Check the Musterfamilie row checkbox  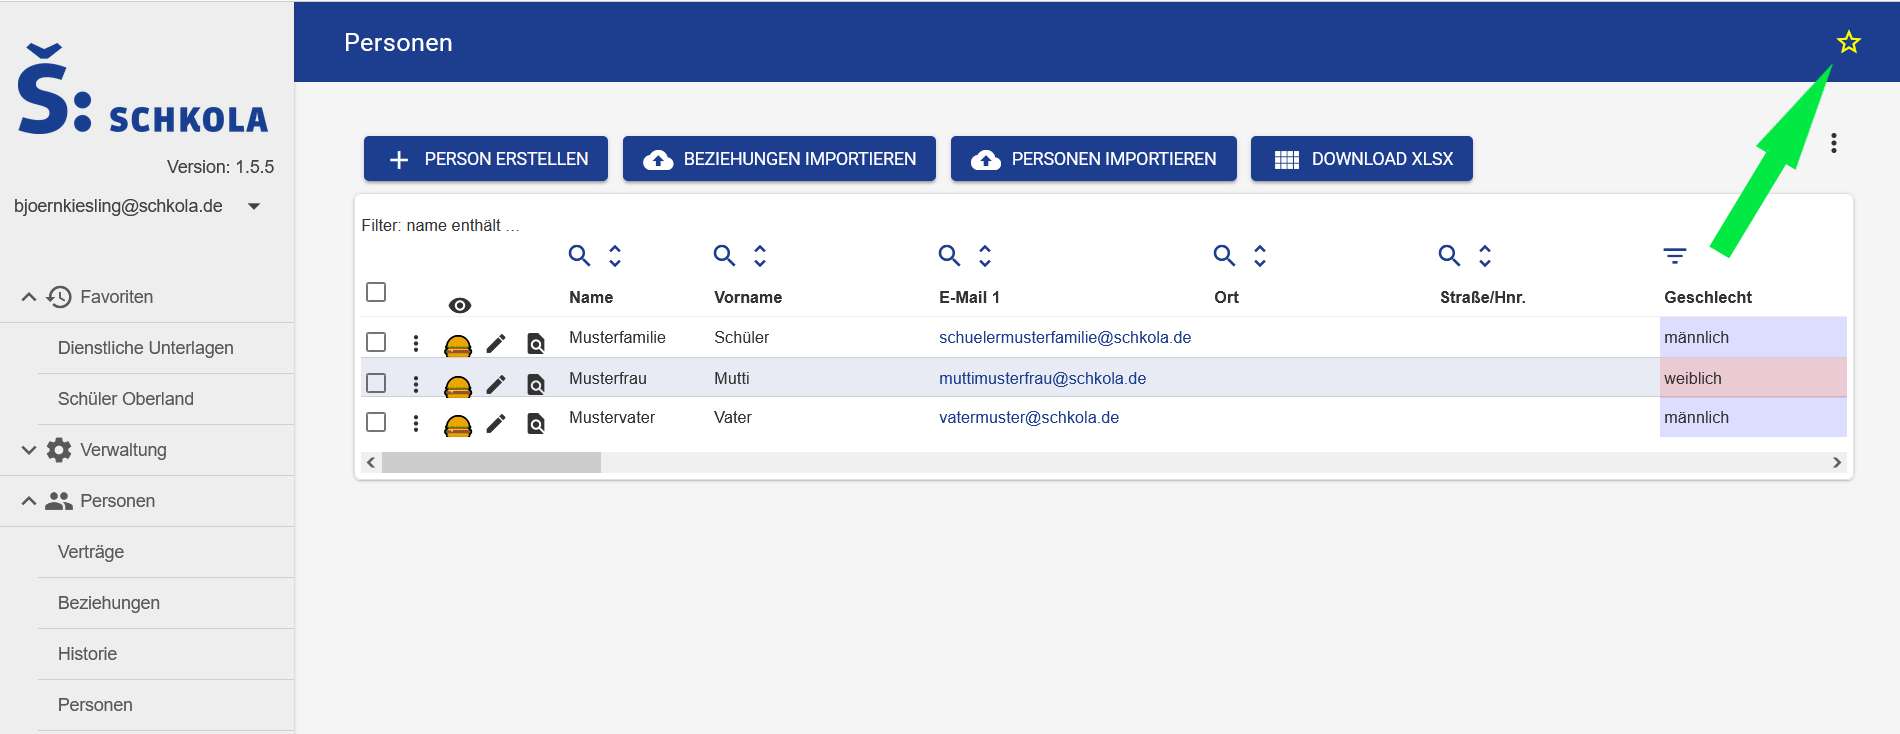pos(376,342)
